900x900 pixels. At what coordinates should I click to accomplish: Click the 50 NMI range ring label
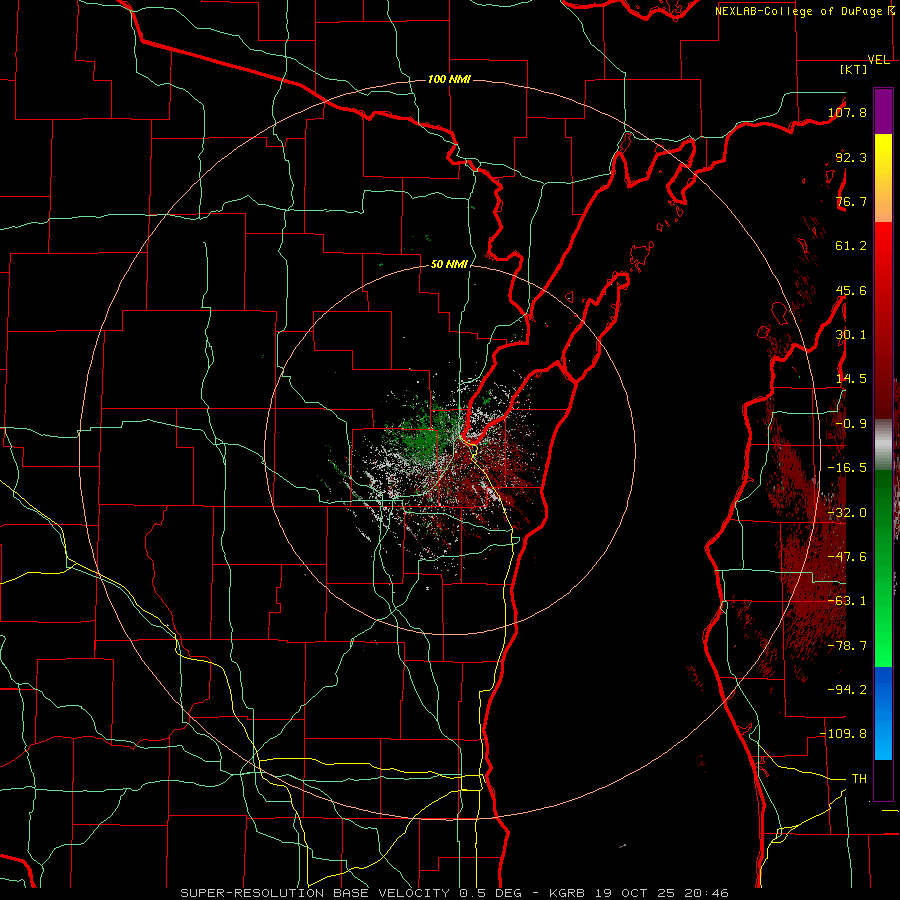pos(449,264)
